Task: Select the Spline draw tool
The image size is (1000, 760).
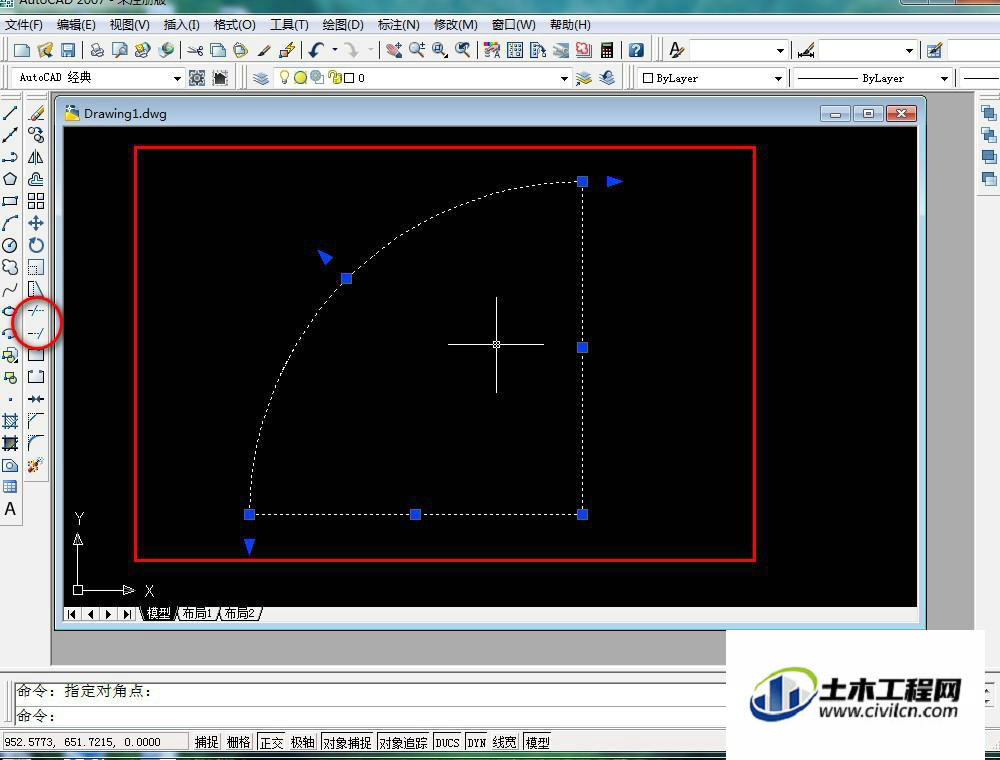Action: pos(10,289)
